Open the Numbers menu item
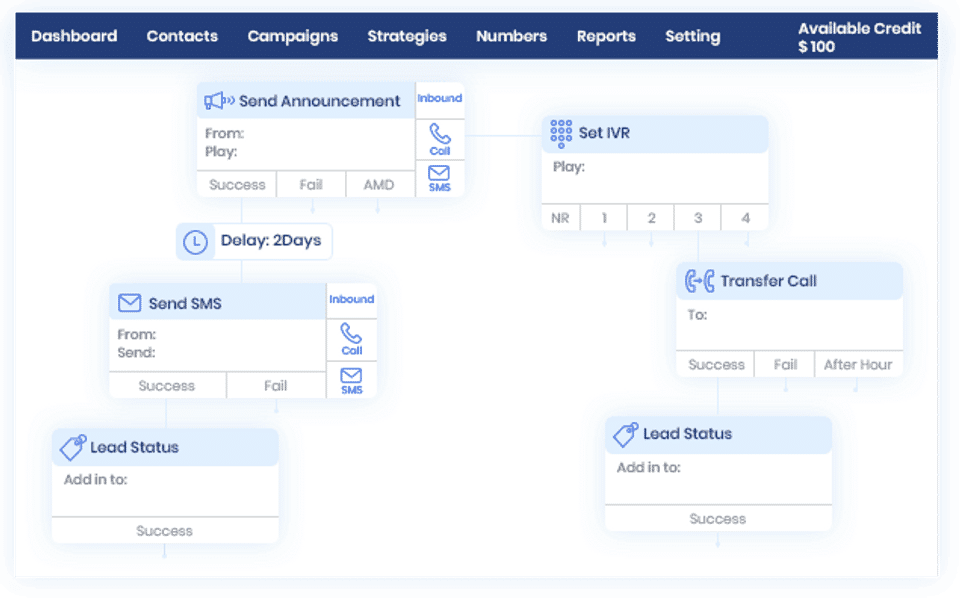Image resolution: width=960 pixels, height=612 pixels. 511,36
